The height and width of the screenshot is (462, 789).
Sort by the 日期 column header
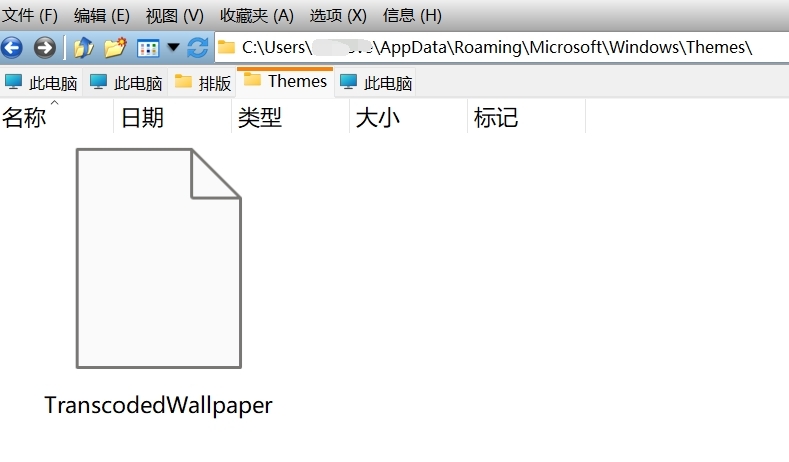(x=172, y=117)
